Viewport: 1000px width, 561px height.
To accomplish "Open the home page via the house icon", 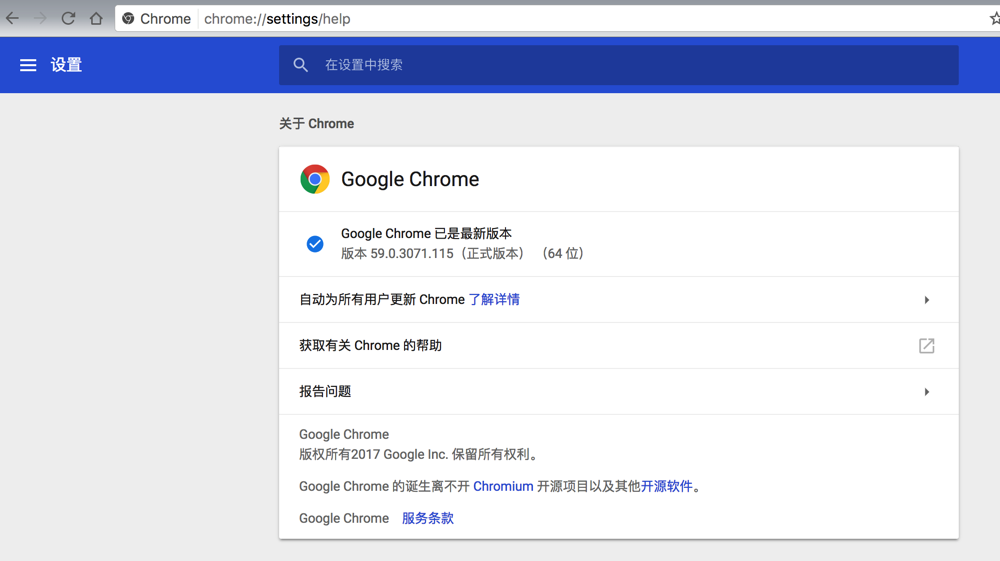I will (x=96, y=18).
